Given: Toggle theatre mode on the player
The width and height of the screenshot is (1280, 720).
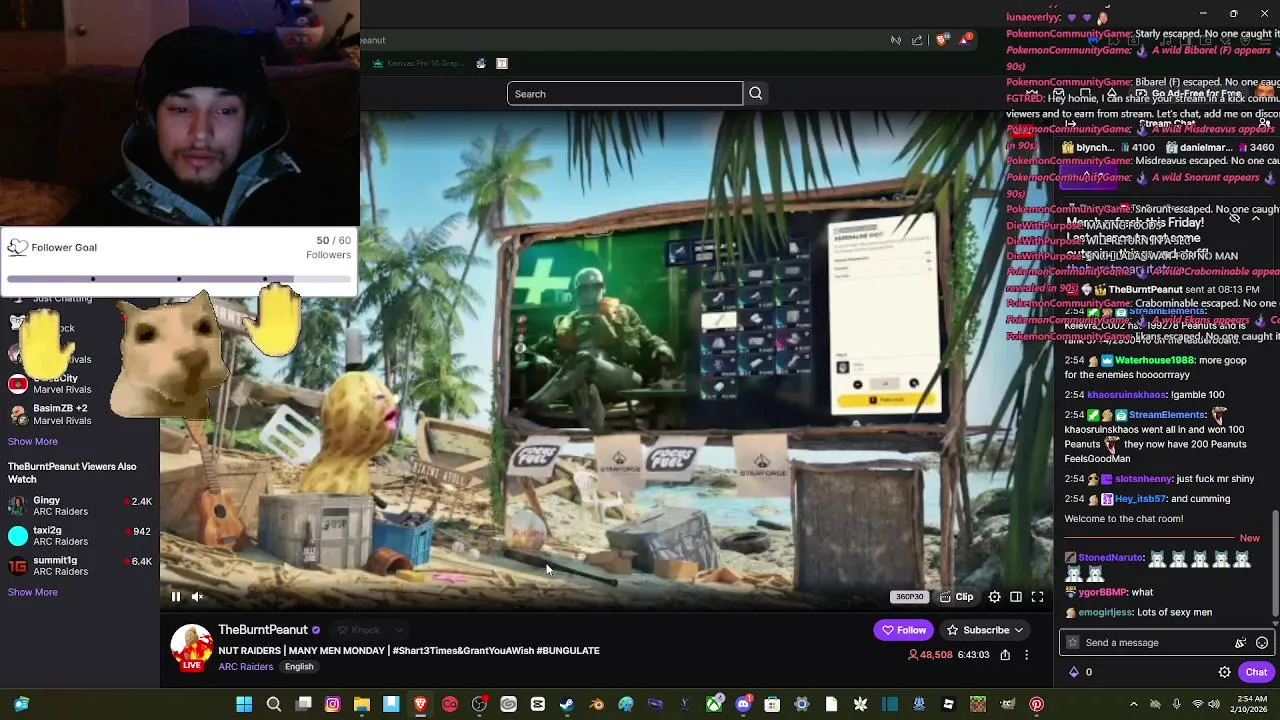Looking at the screenshot, I should click(x=1016, y=597).
